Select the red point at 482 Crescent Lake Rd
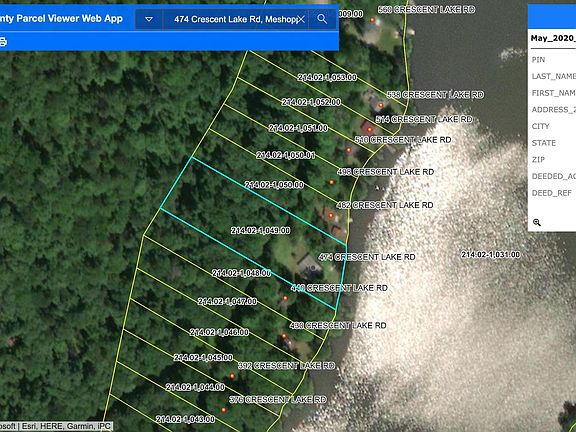 tap(331, 216)
